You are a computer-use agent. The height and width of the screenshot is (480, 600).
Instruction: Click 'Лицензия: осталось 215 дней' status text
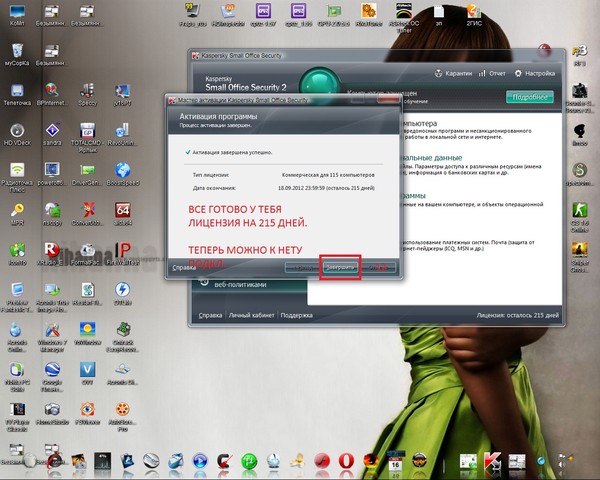(x=517, y=315)
